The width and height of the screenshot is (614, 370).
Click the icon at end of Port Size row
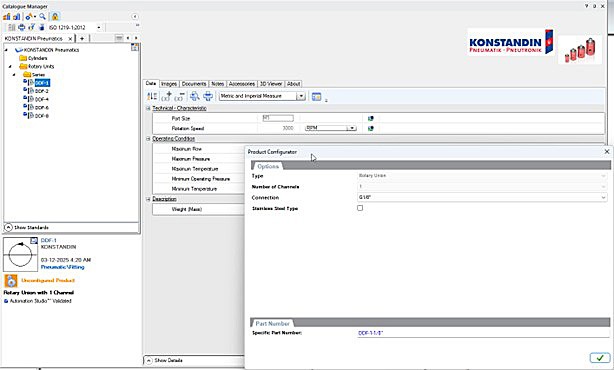click(x=370, y=118)
